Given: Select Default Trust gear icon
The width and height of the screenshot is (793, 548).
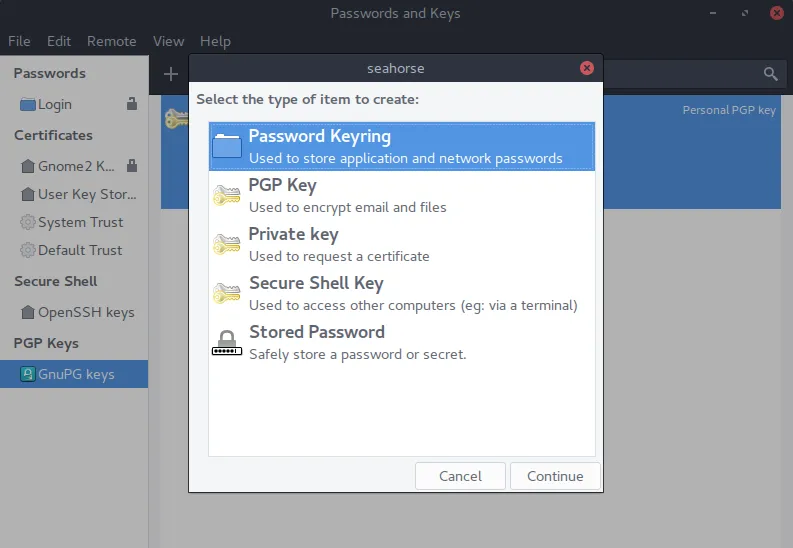Looking at the screenshot, I should 28,250.
